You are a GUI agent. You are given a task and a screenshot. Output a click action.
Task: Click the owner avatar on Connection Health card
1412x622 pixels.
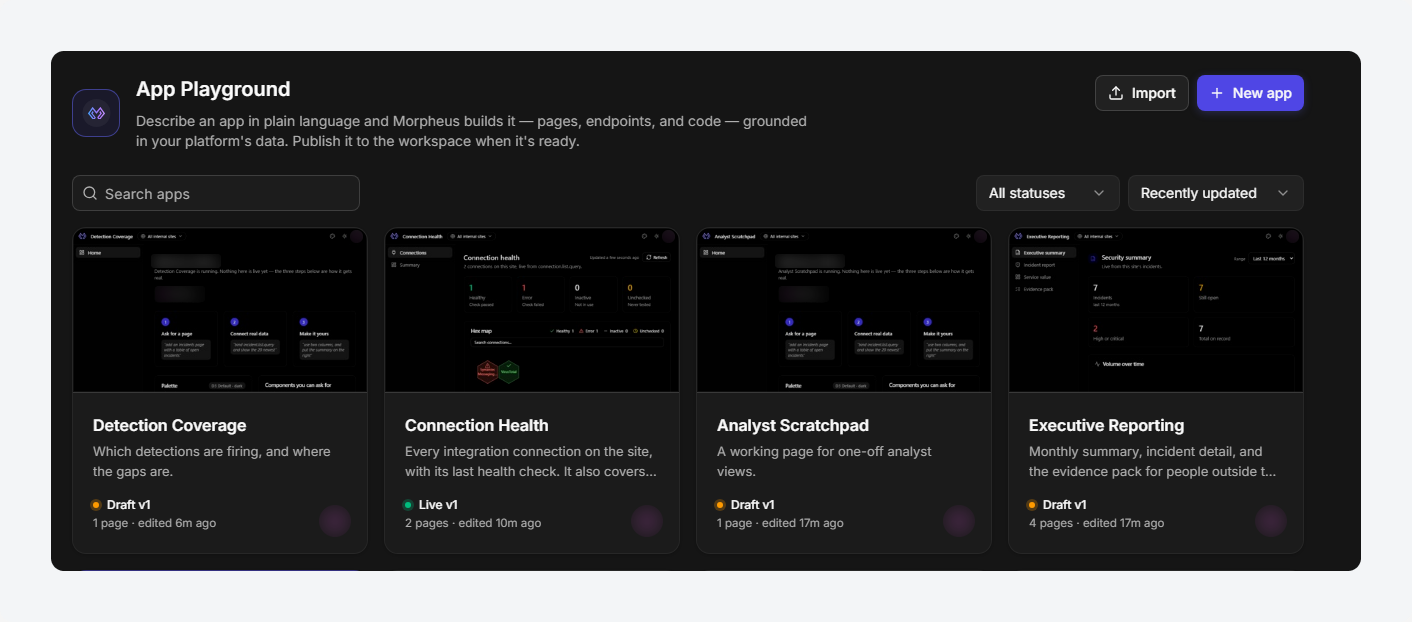[647, 521]
